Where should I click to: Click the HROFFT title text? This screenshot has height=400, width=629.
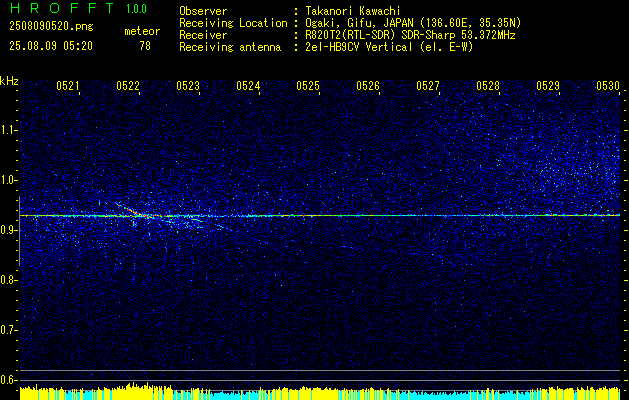[x=62, y=8]
